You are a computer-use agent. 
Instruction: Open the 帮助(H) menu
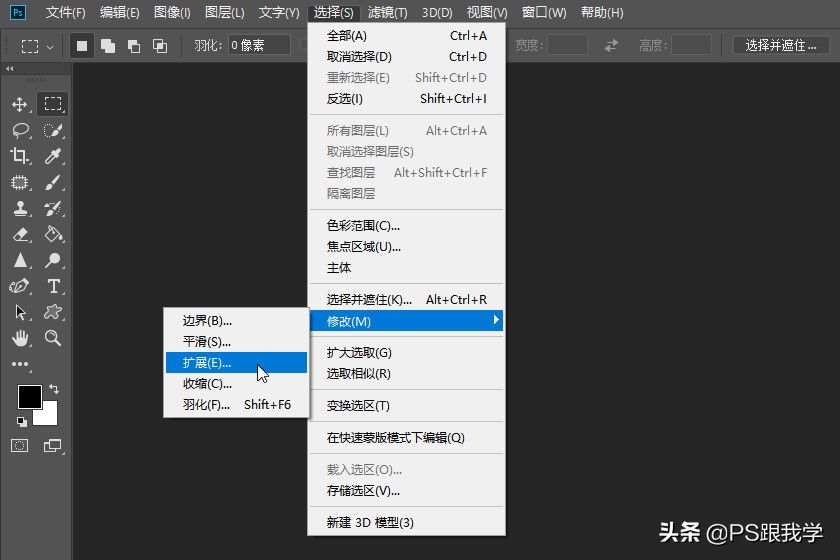pyautogui.click(x=602, y=12)
